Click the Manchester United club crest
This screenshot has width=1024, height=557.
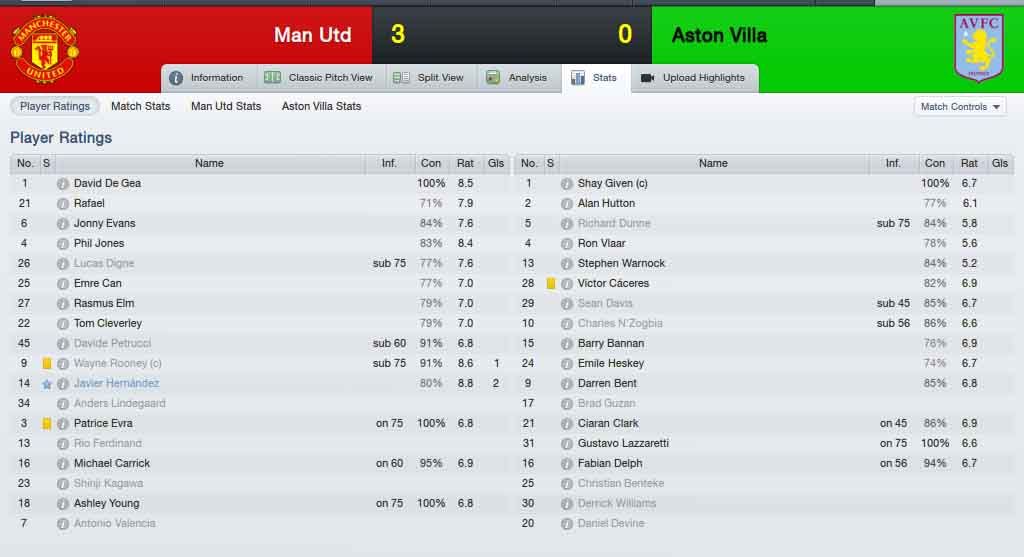(44, 49)
